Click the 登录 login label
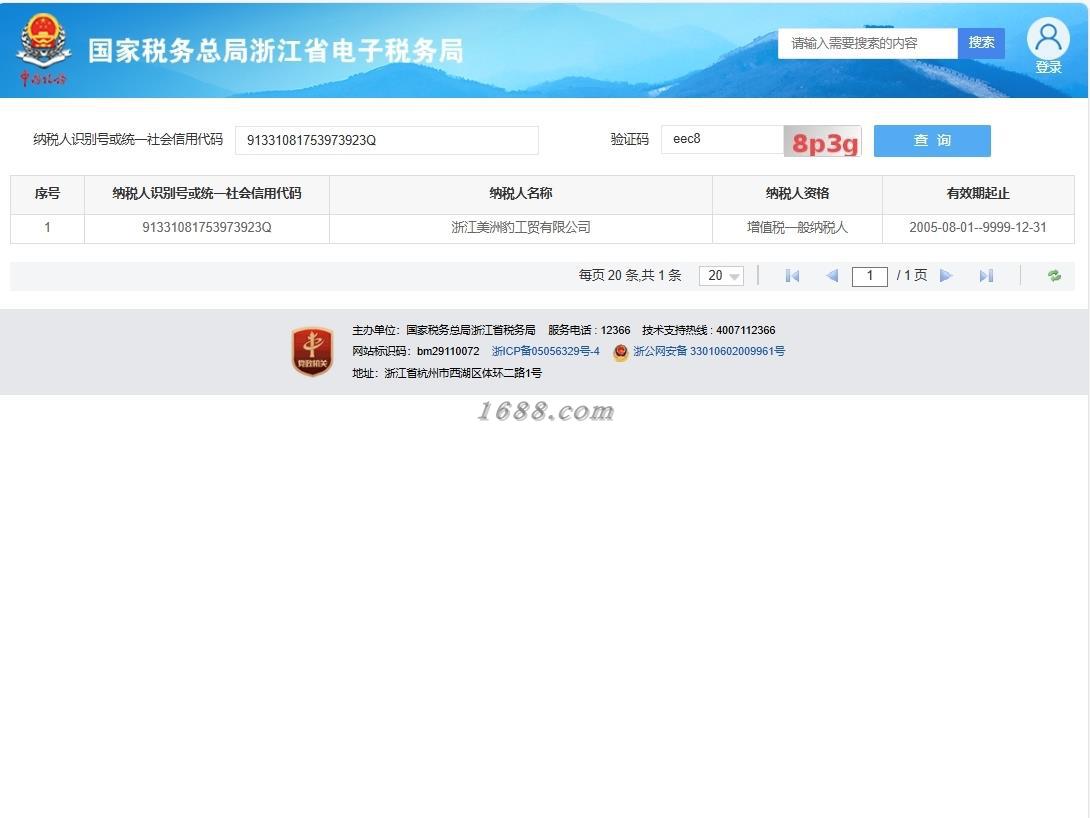 click(1048, 67)
